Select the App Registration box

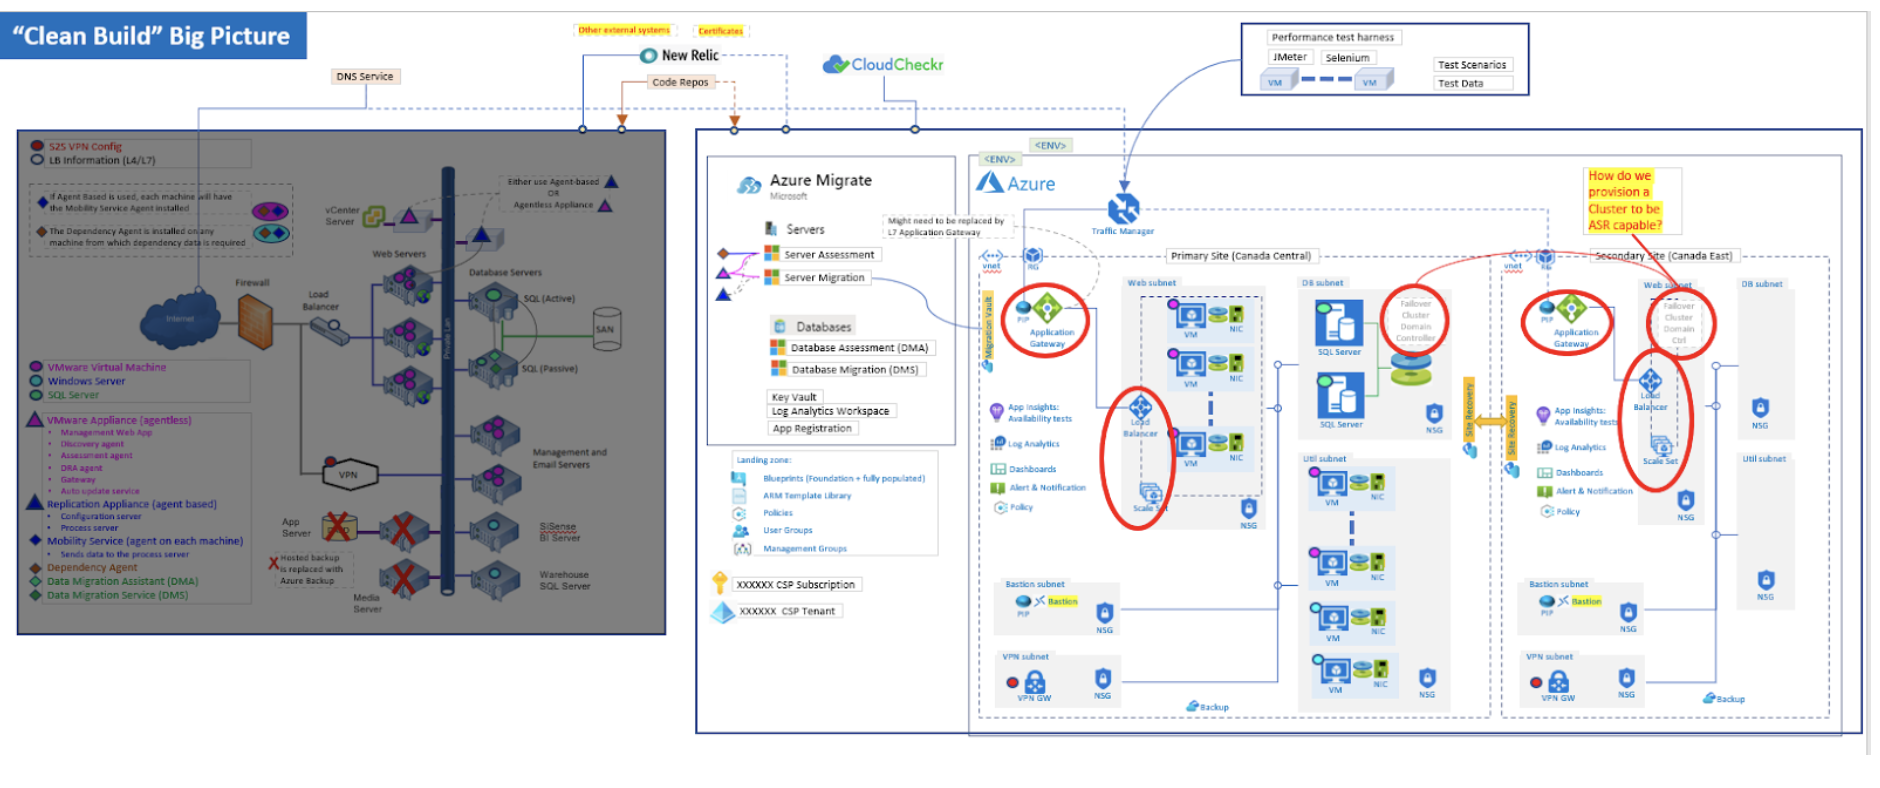[812, 428]
